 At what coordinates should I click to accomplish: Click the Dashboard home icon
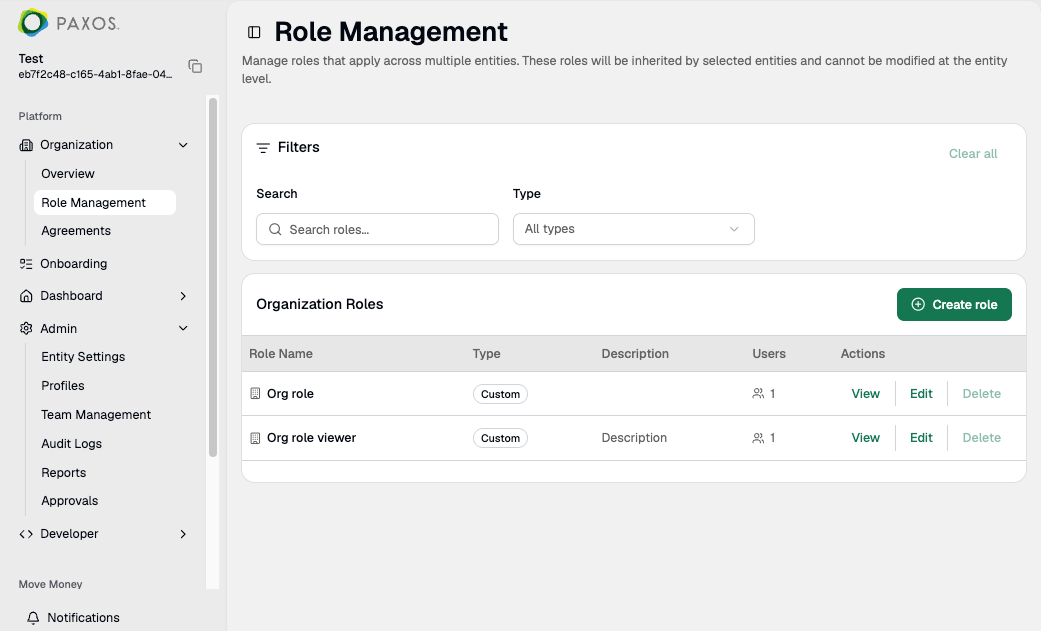[26, 296]
